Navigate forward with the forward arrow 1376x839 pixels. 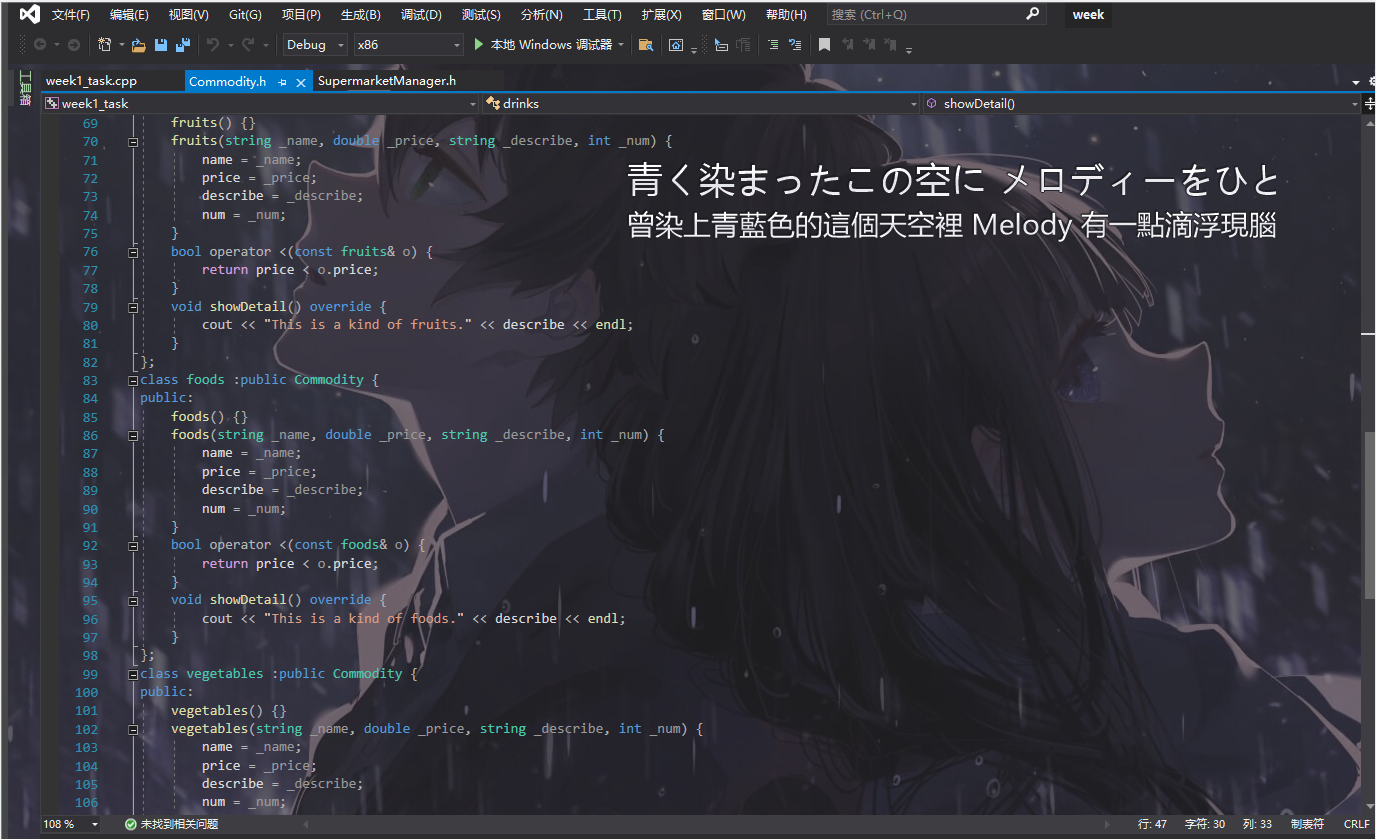(x=74, y=45)
